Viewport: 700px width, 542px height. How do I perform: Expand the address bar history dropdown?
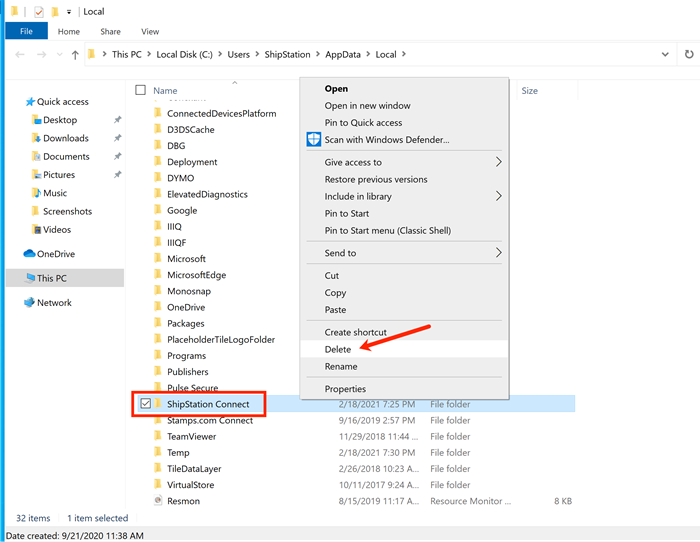(x=665, y=54)
